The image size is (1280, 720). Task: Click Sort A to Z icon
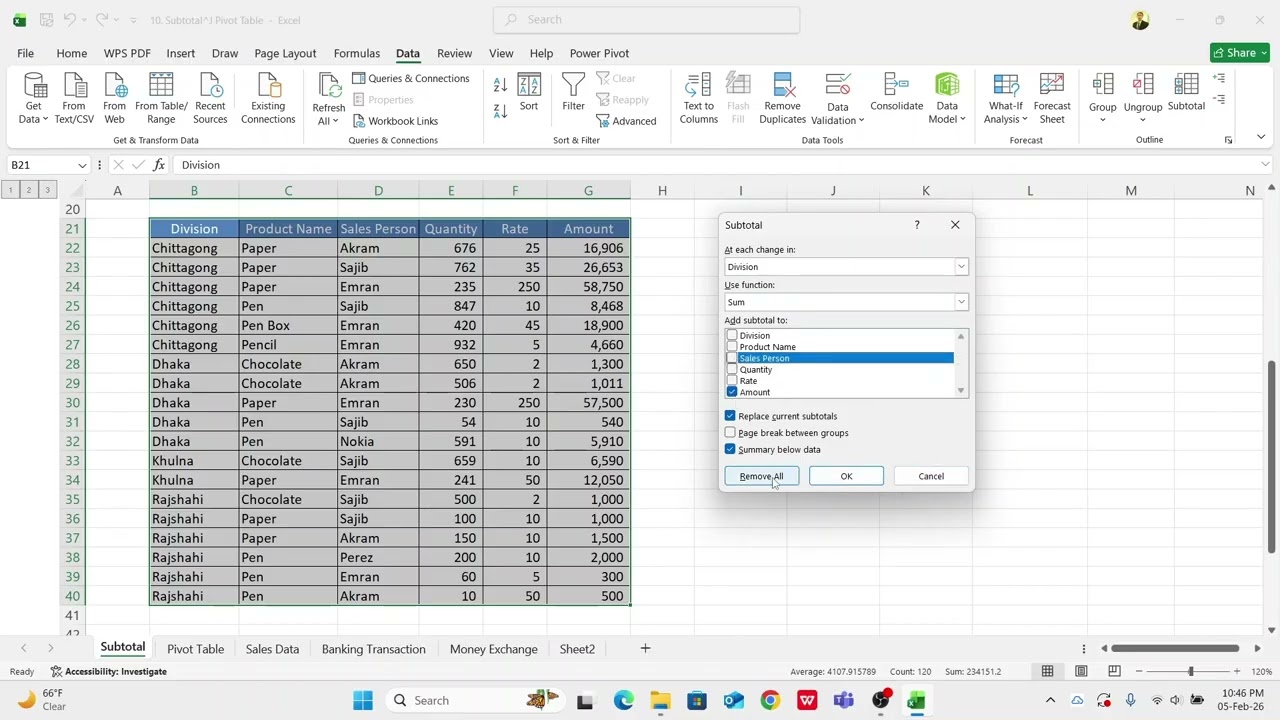[500, 85]
